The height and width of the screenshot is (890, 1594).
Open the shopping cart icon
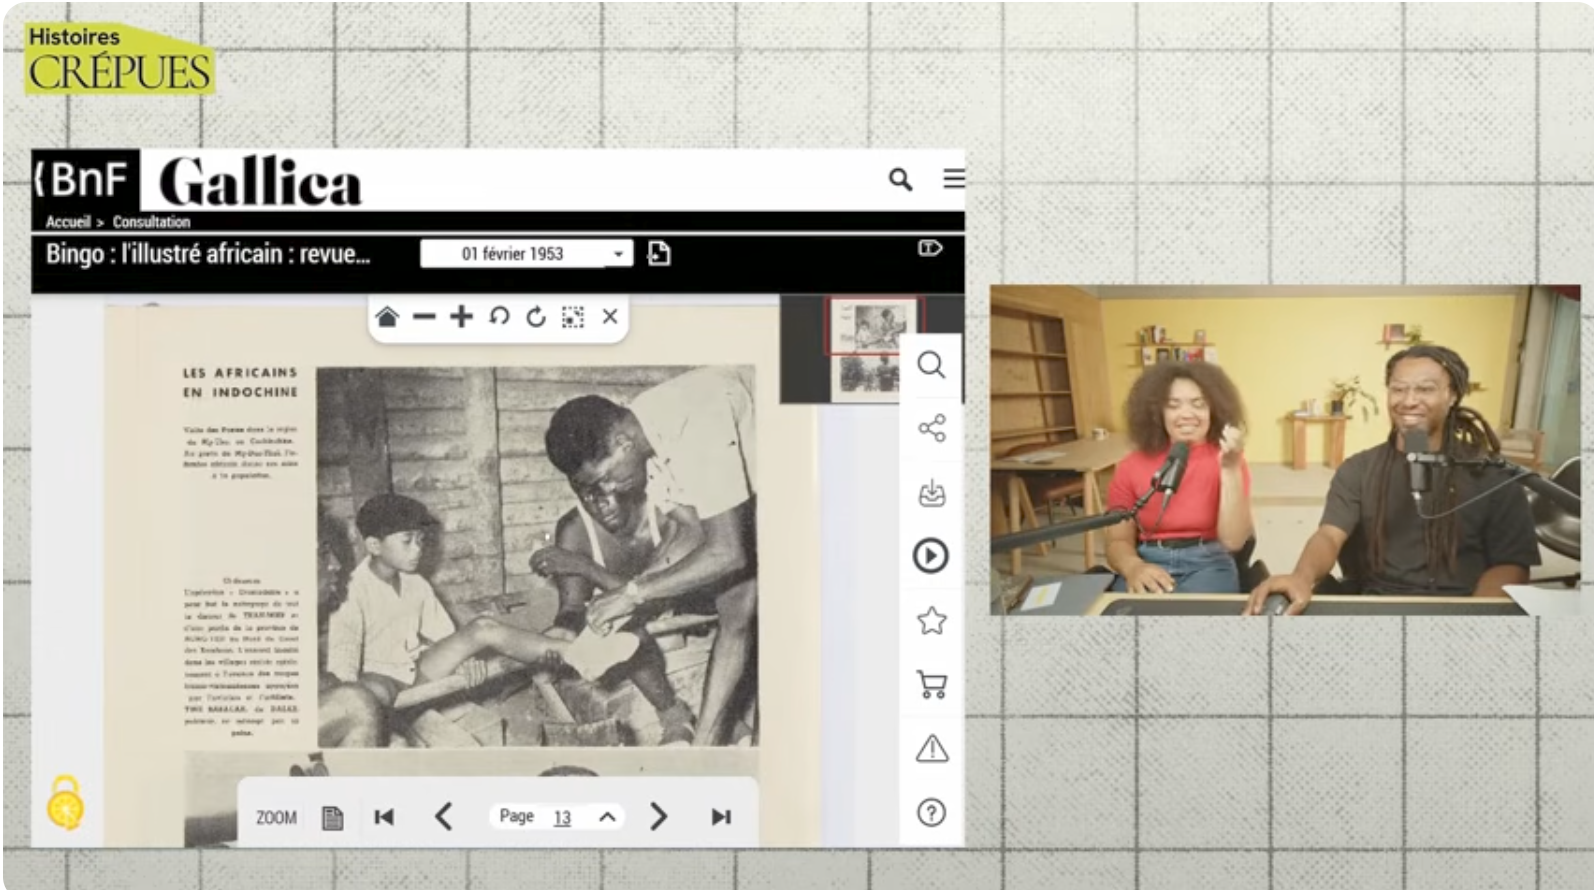pos(932,685)
